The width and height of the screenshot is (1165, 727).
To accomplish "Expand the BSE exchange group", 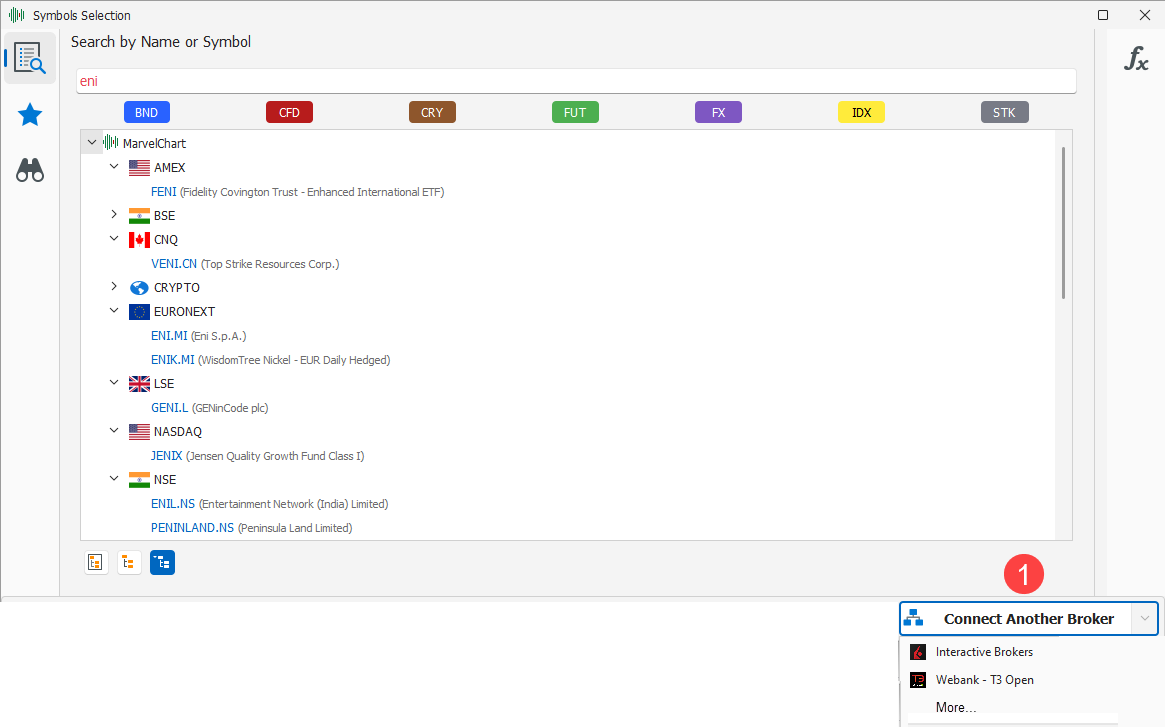I will pyautogui.click(x=114, y=214).
